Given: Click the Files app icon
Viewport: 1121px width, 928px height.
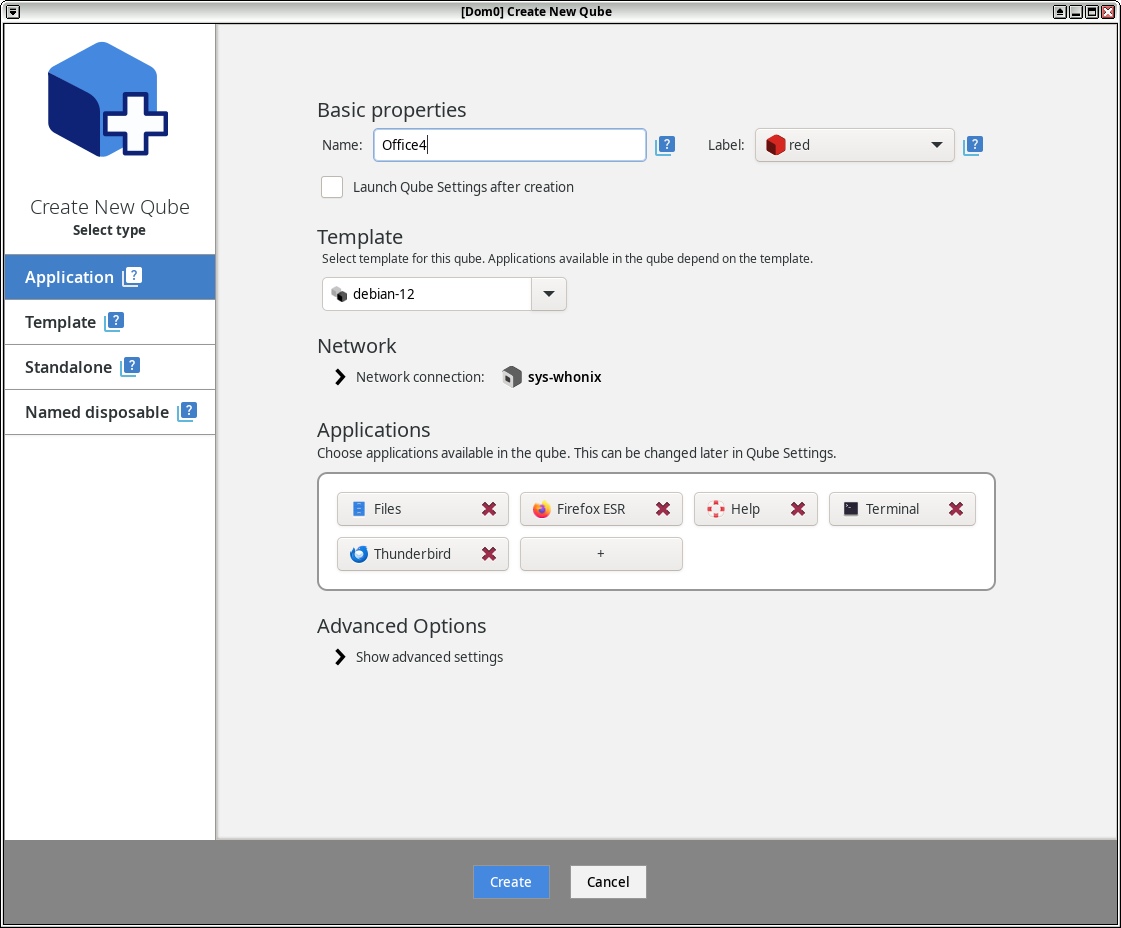Looking at the screenshot, I should [359, 509].
